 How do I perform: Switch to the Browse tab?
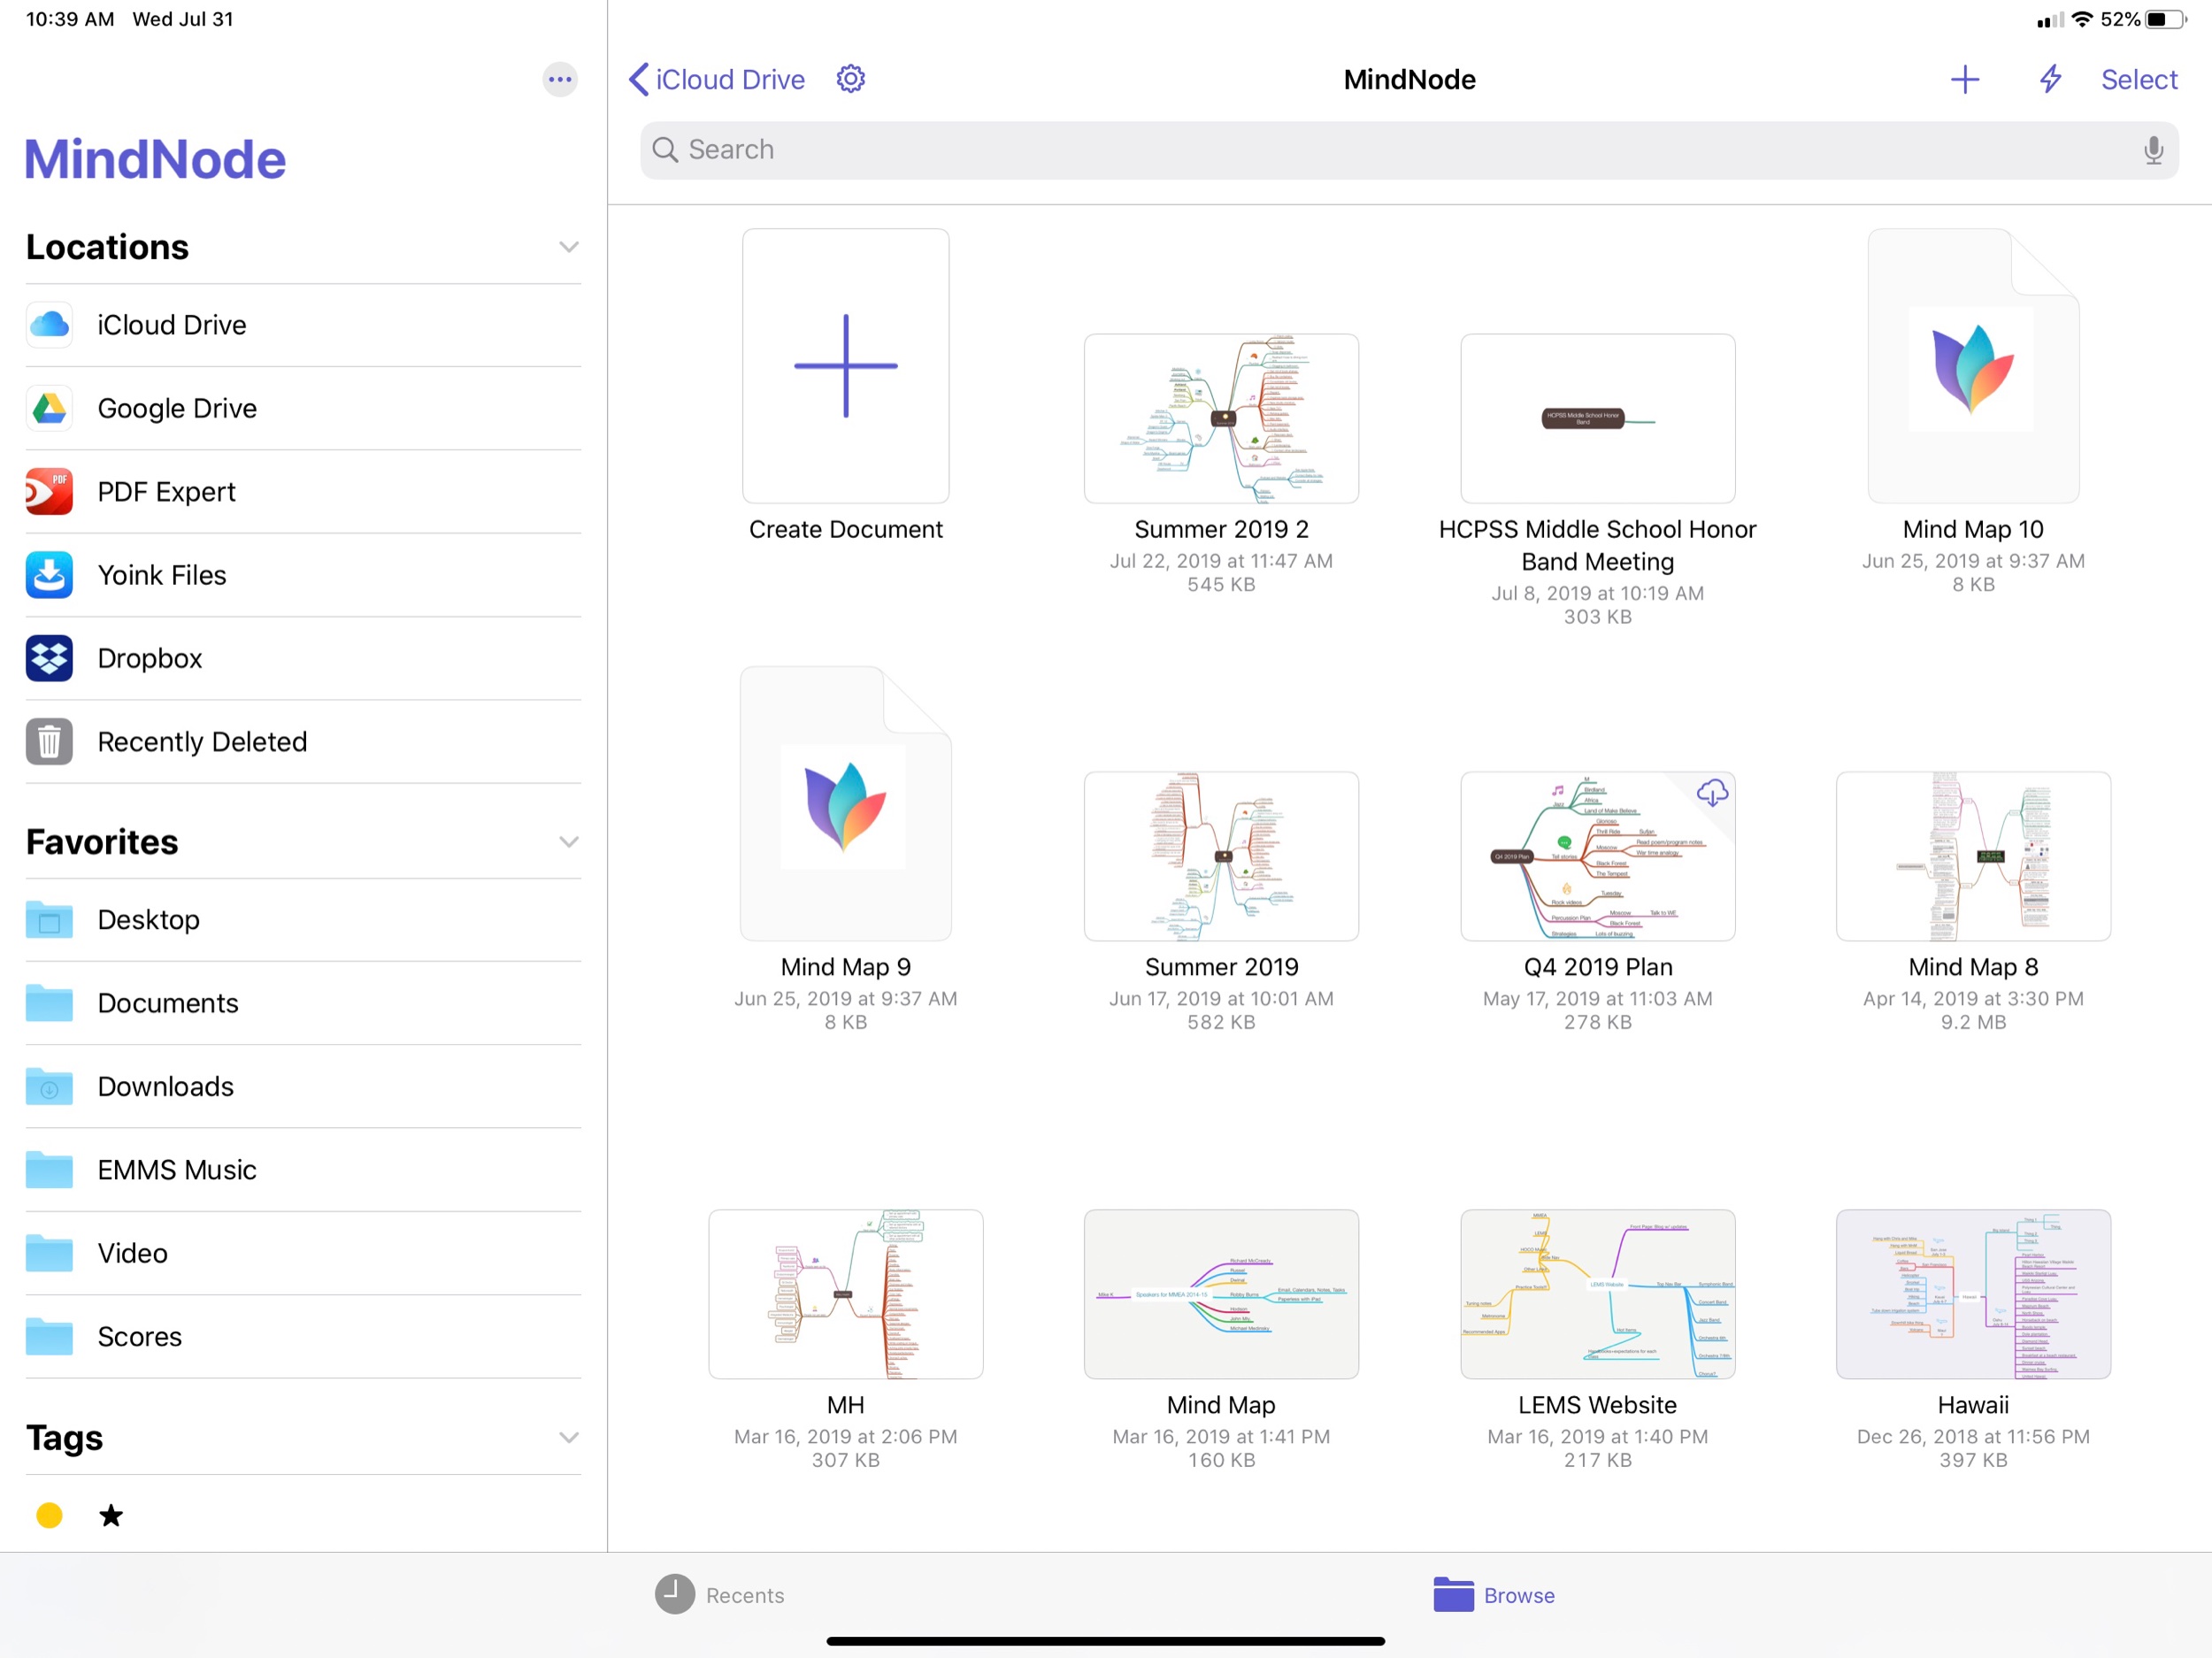(1494, 1595)
